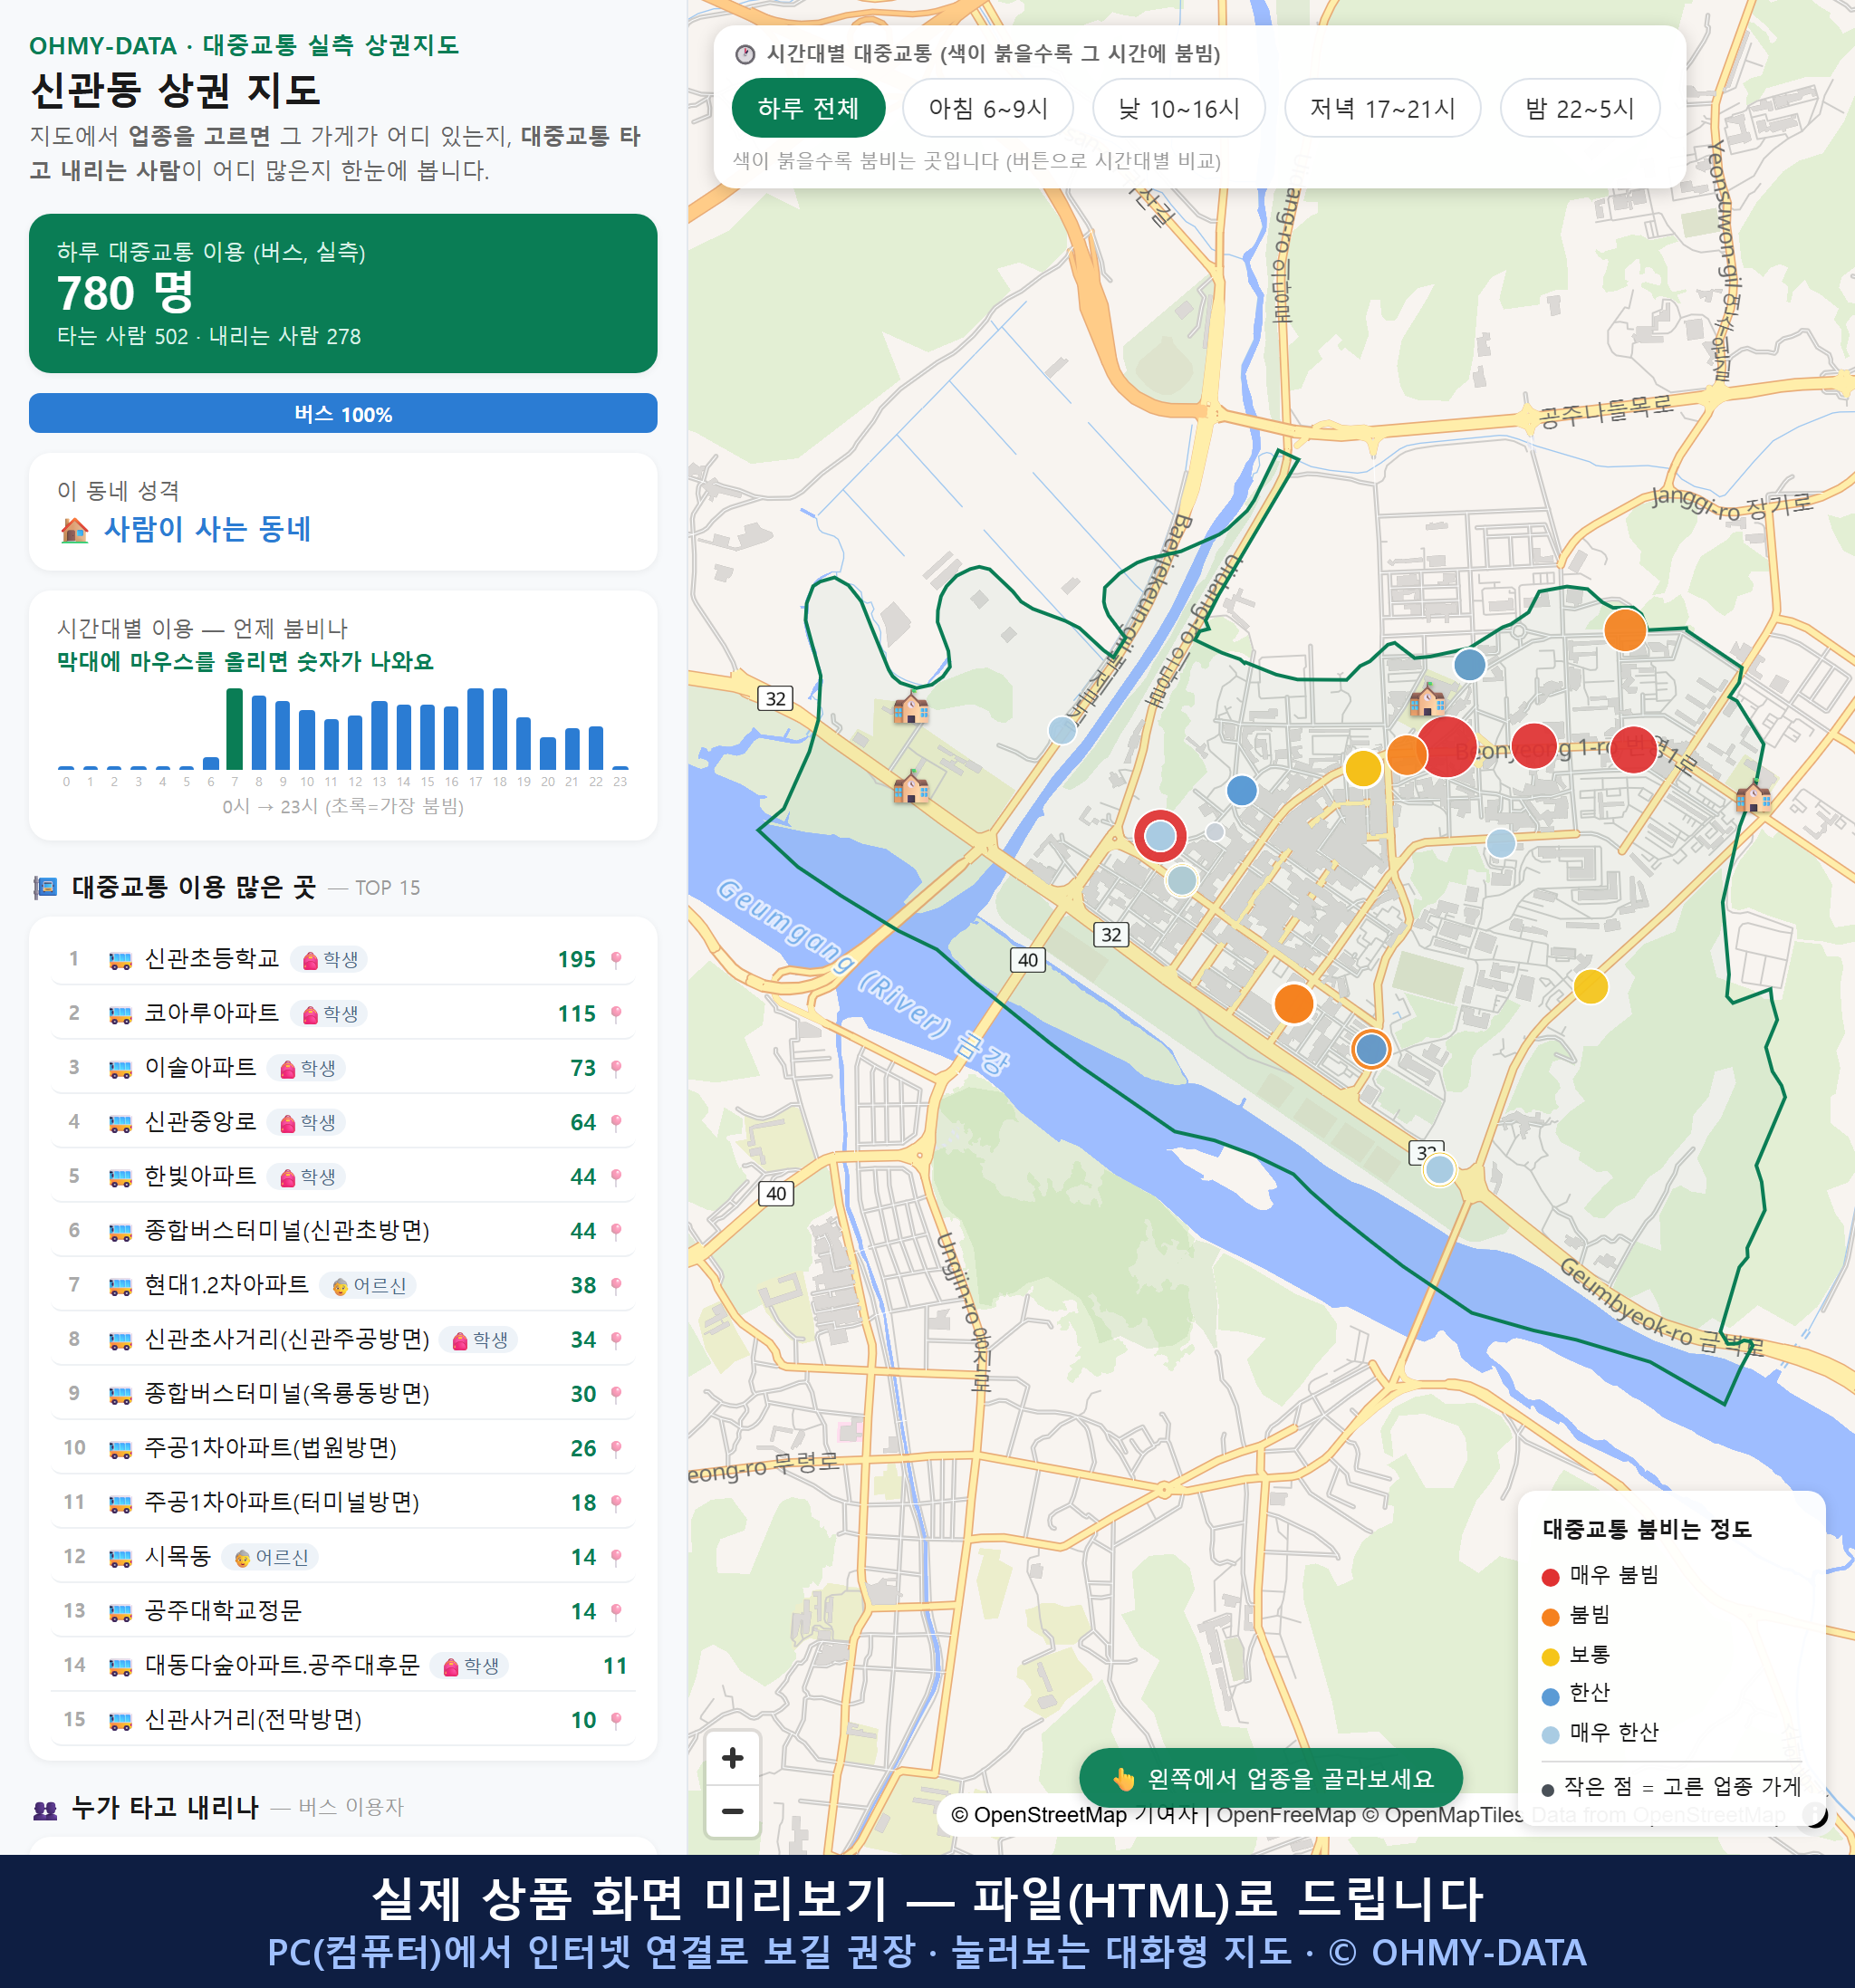This screenshot has height=1988, width=1855.
Task: Click the location pin for 이솔아파트
Action: [616, 1068]
